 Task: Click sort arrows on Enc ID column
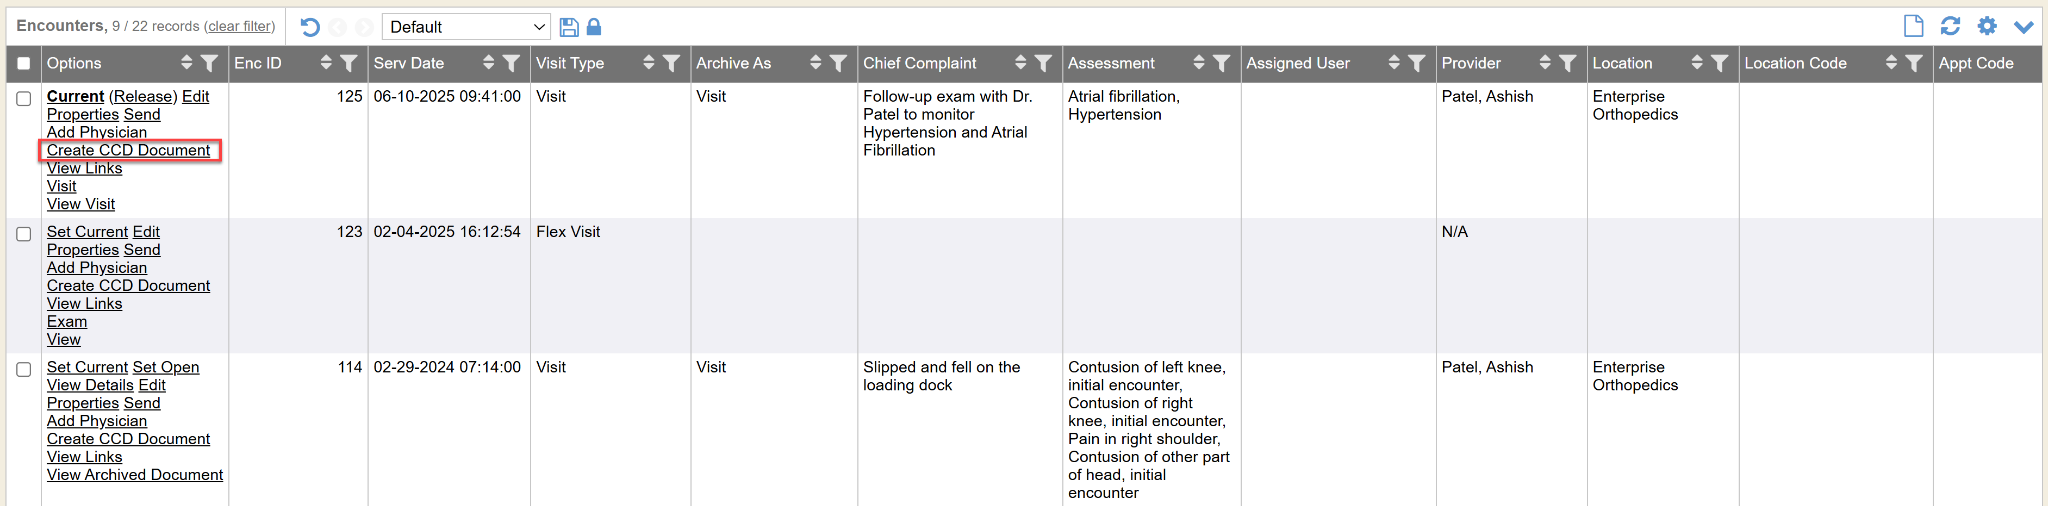[x=326, y=63]
